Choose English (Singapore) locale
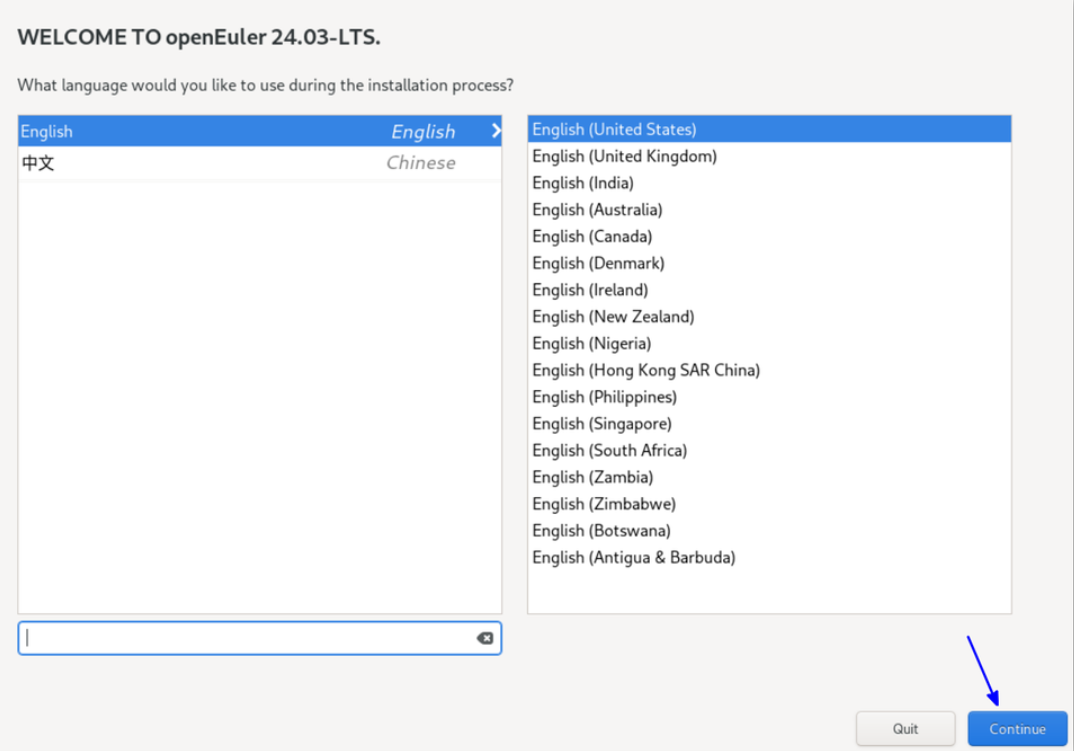Image resolution: width=1074 pixels, height=751 pixels. coord(769,423)
